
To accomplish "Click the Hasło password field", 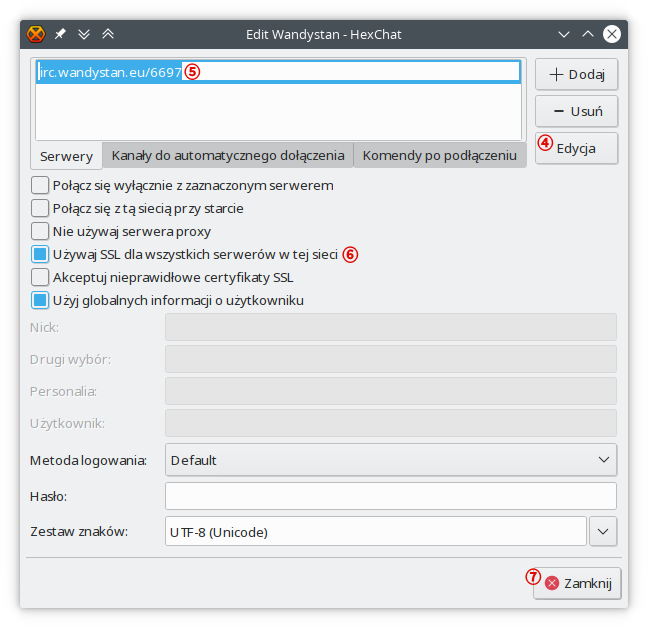I will click(391, 496).
